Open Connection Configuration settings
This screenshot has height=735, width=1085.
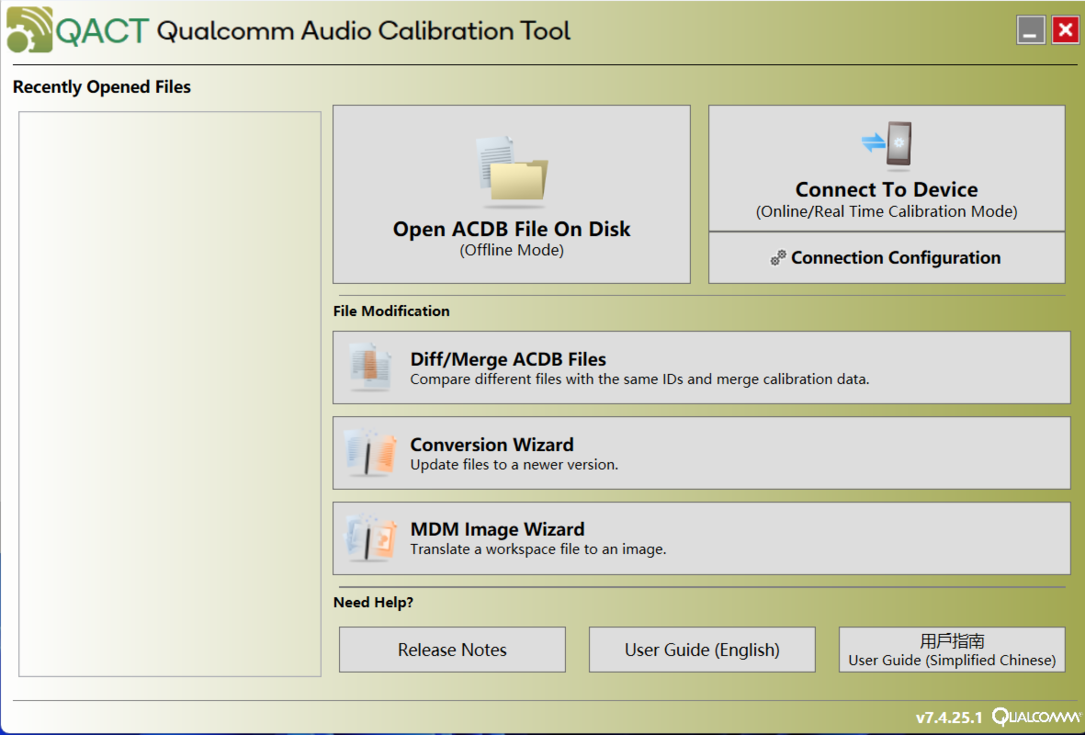886,257
